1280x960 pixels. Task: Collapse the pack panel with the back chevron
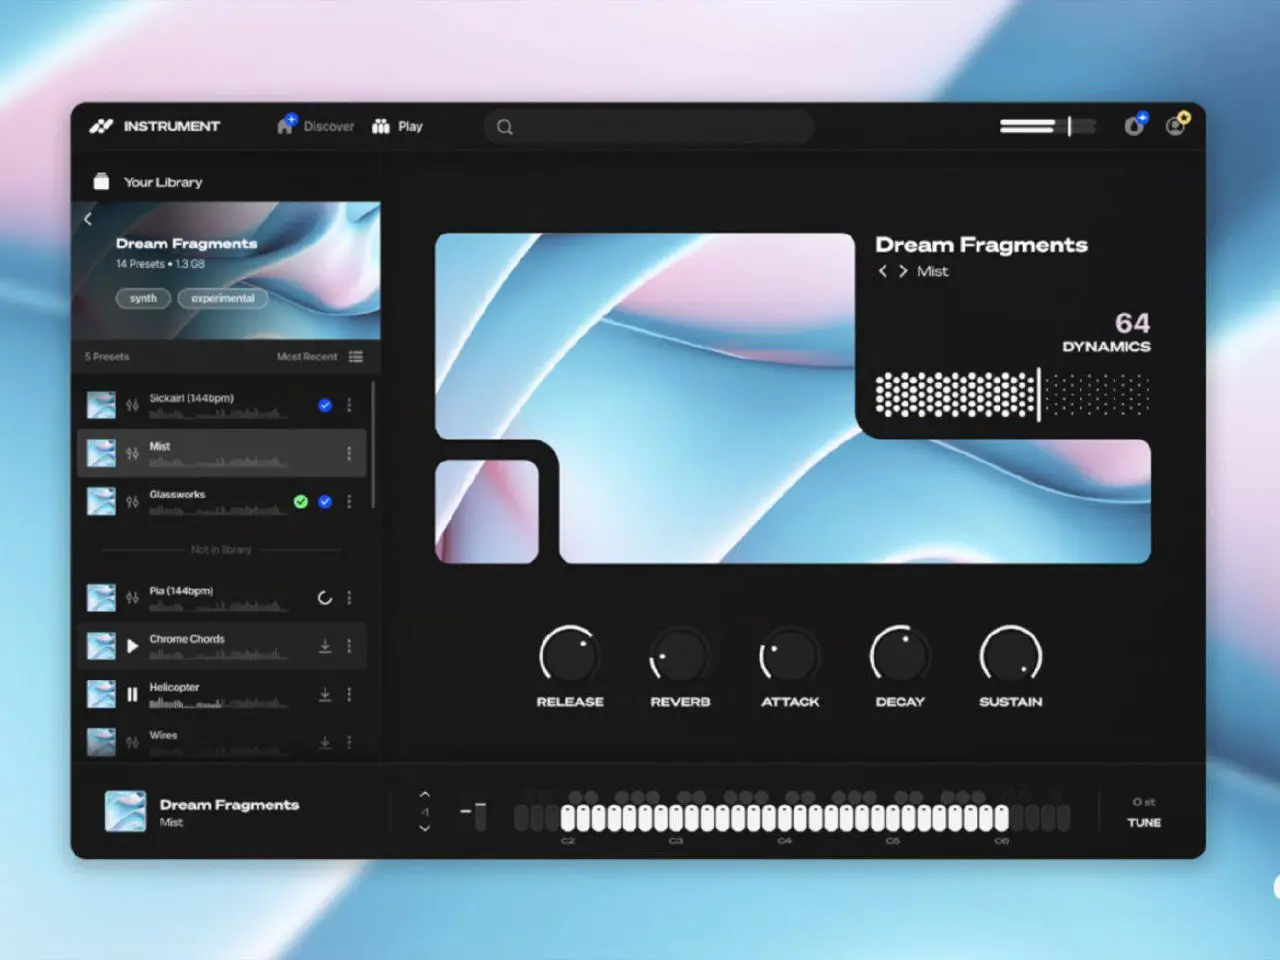(88, 218)
